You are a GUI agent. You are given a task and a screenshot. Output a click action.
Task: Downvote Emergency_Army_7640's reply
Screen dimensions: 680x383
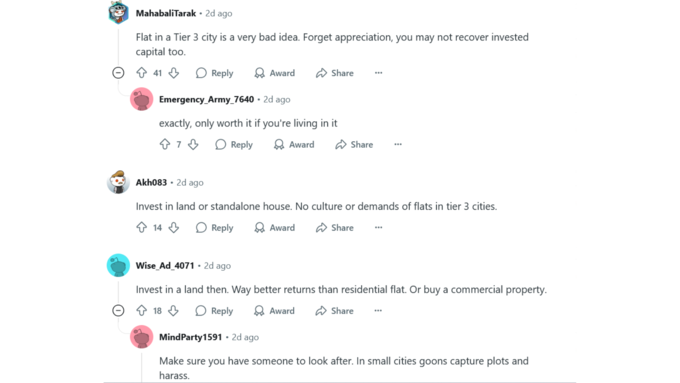(193, 144)
